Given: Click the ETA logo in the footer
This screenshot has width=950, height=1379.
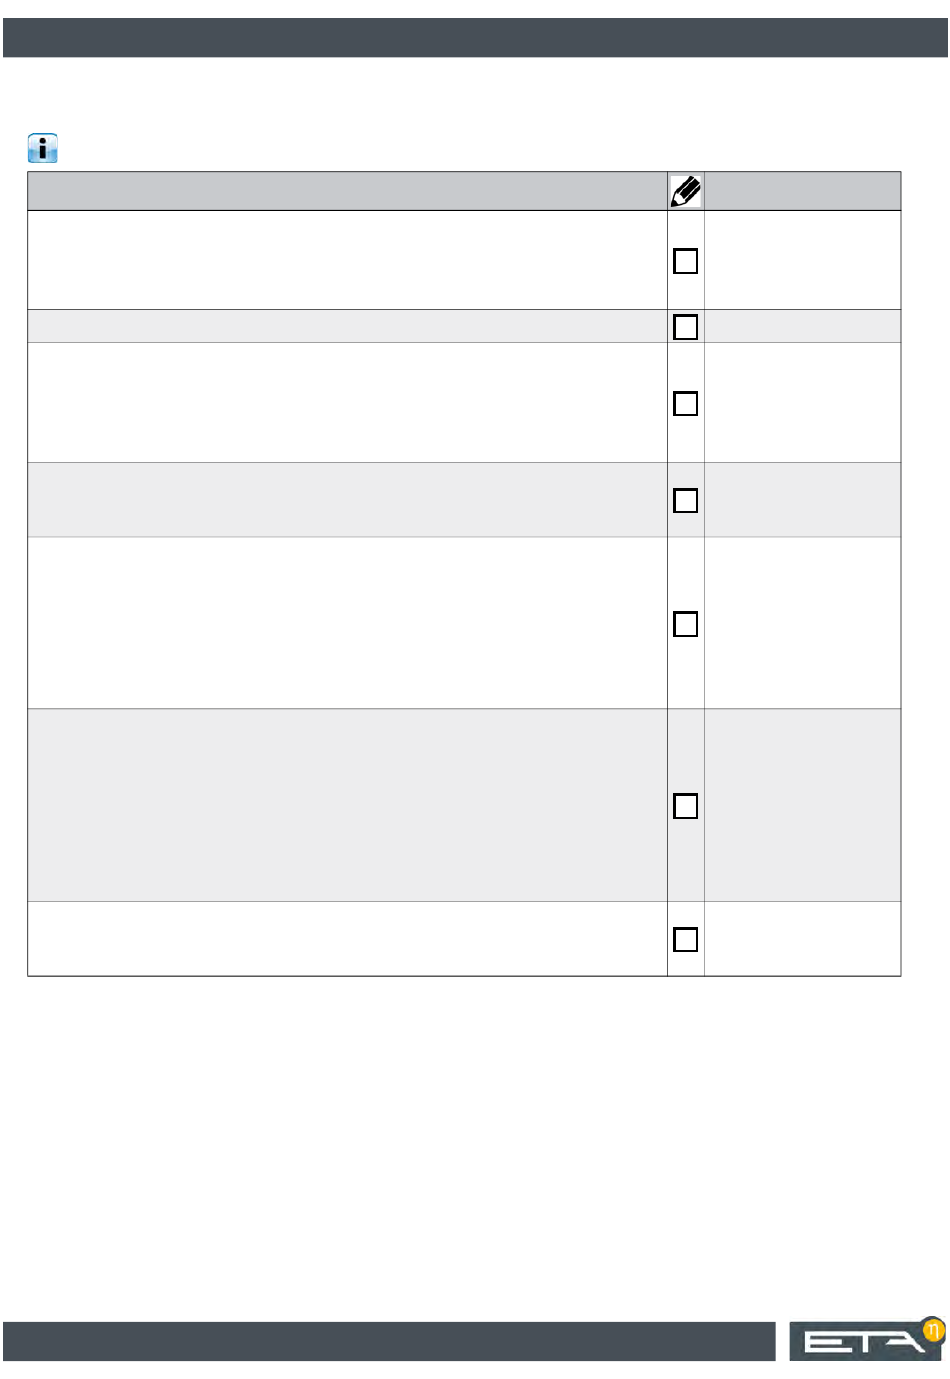Looking at the screenshot, I should [867, 1341].
